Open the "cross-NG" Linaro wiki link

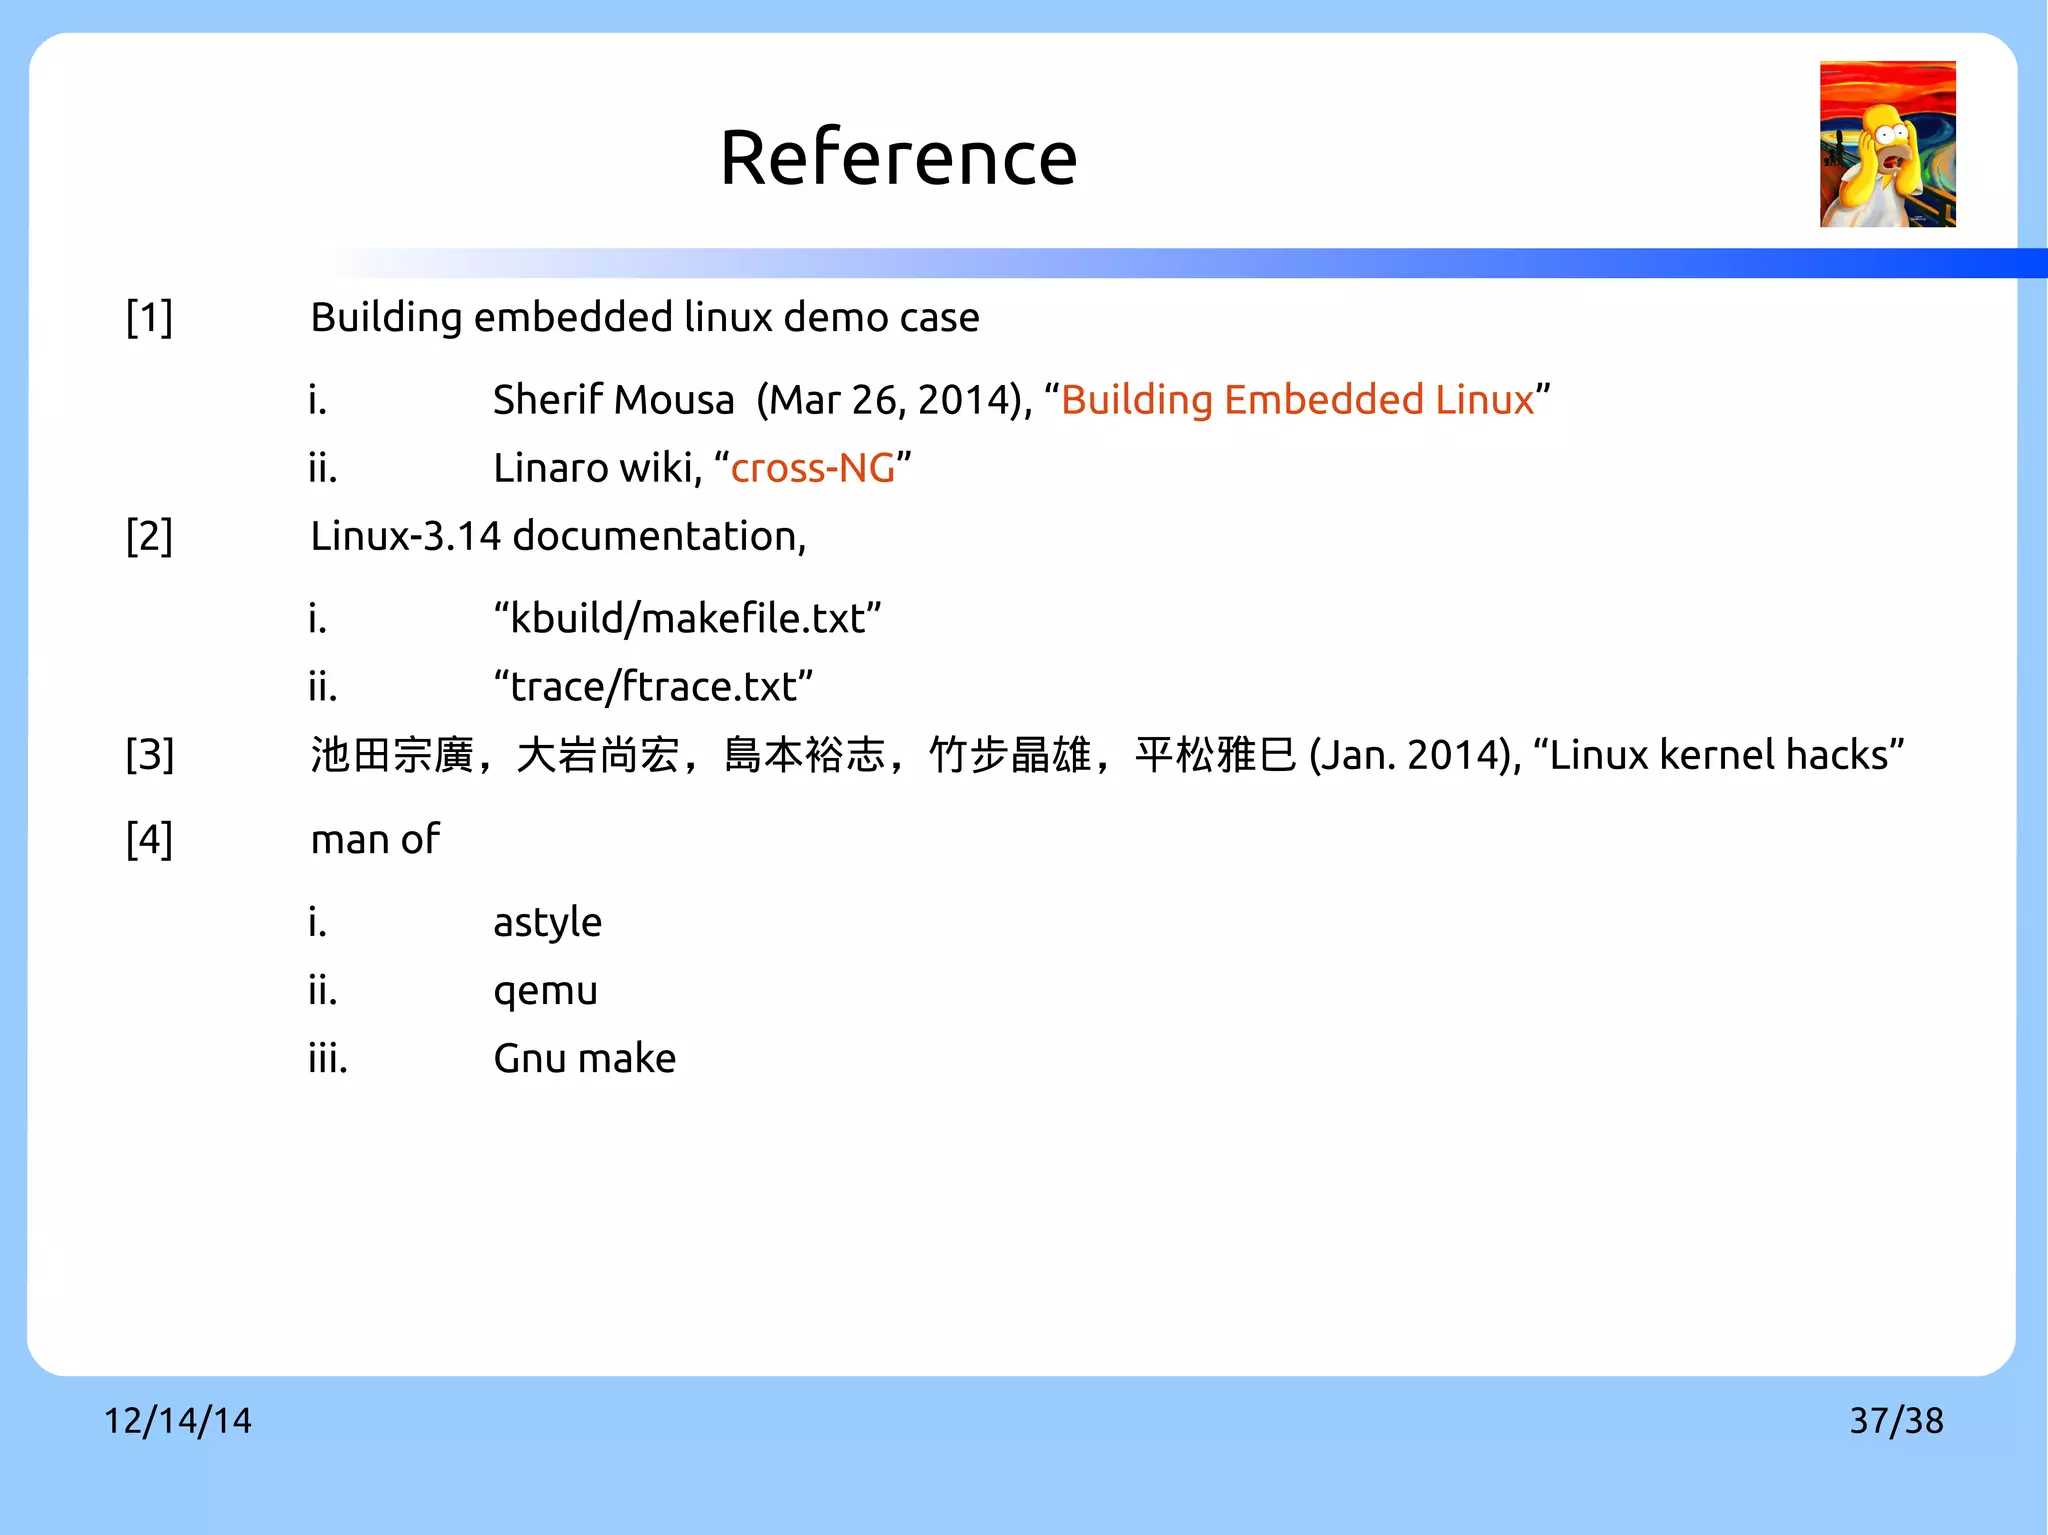(x=812, y=468)
